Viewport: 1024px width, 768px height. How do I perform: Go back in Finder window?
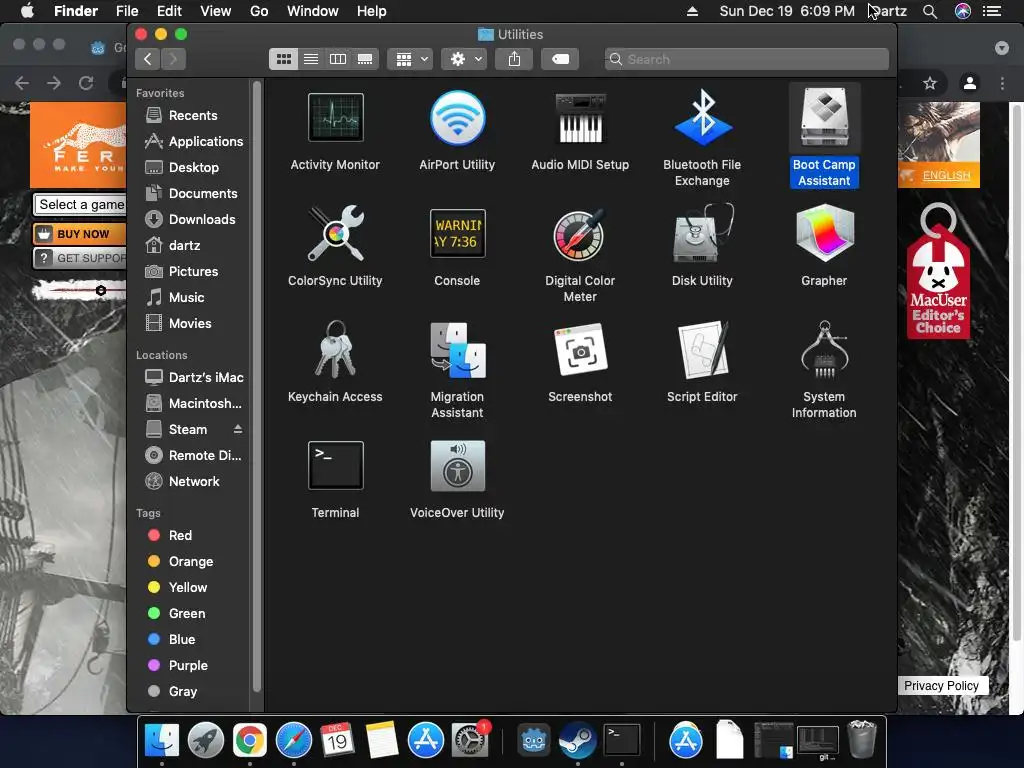148,59
